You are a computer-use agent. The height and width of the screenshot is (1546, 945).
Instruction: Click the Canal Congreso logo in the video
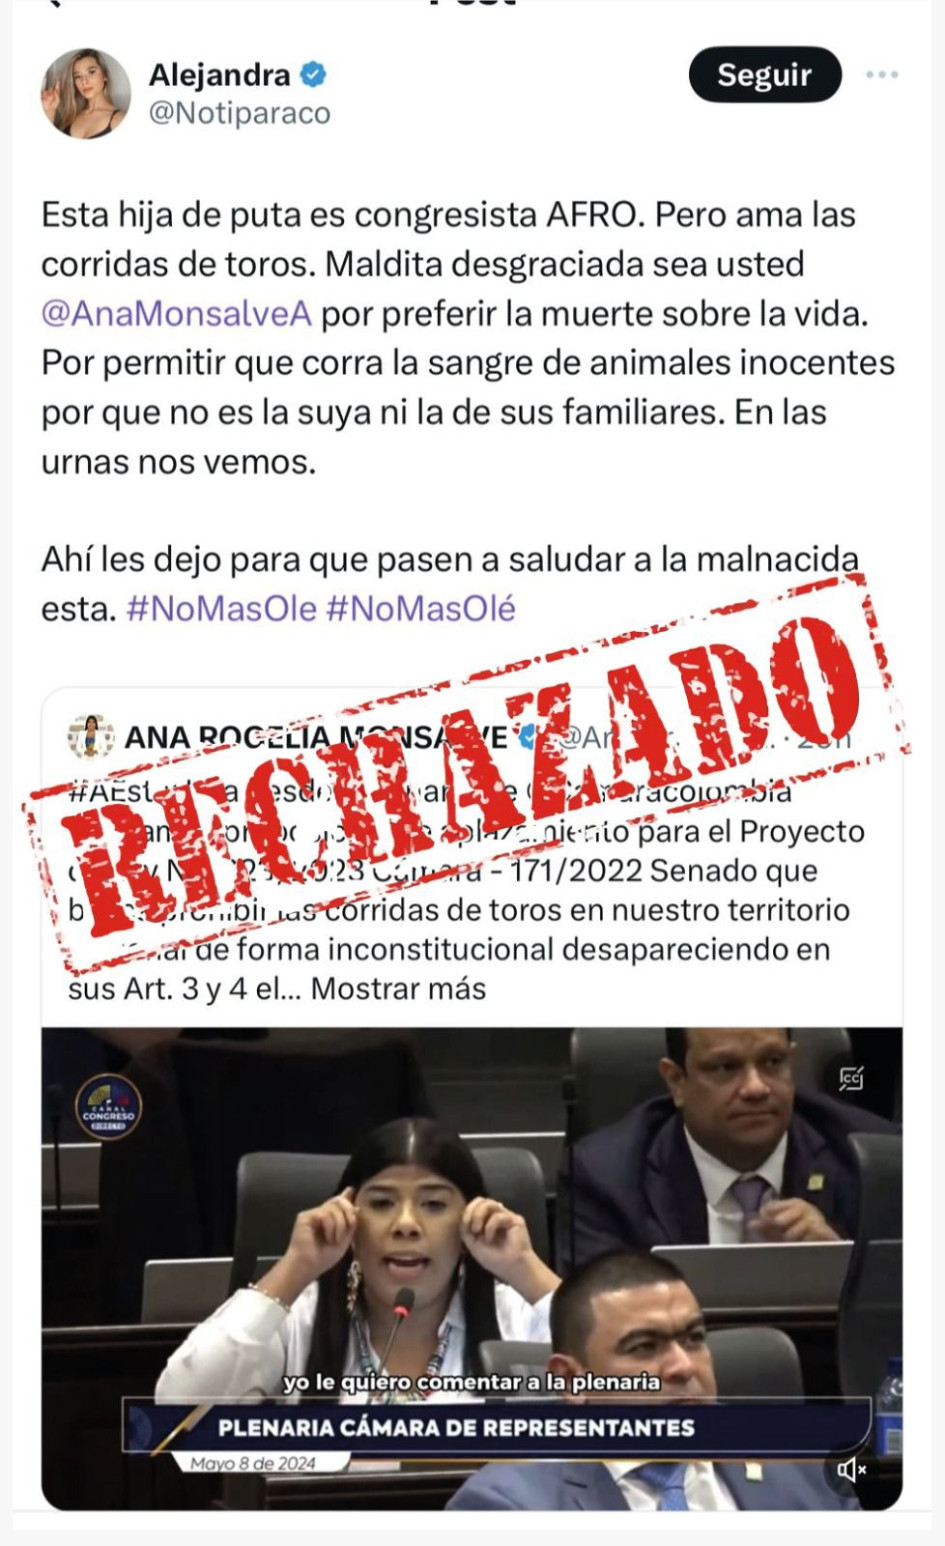pos(108,1107)
